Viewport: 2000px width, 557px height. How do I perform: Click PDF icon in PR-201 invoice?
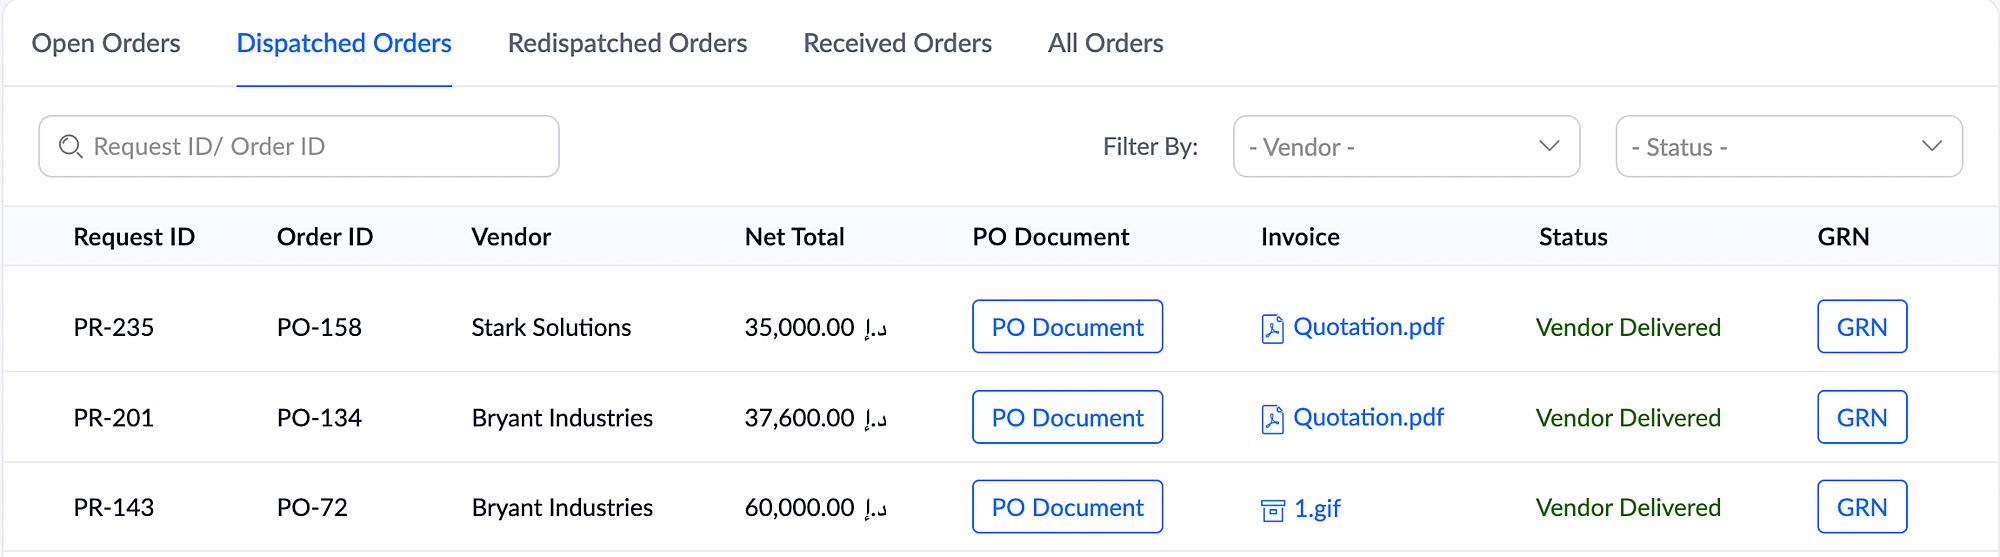coord(1272,418)
